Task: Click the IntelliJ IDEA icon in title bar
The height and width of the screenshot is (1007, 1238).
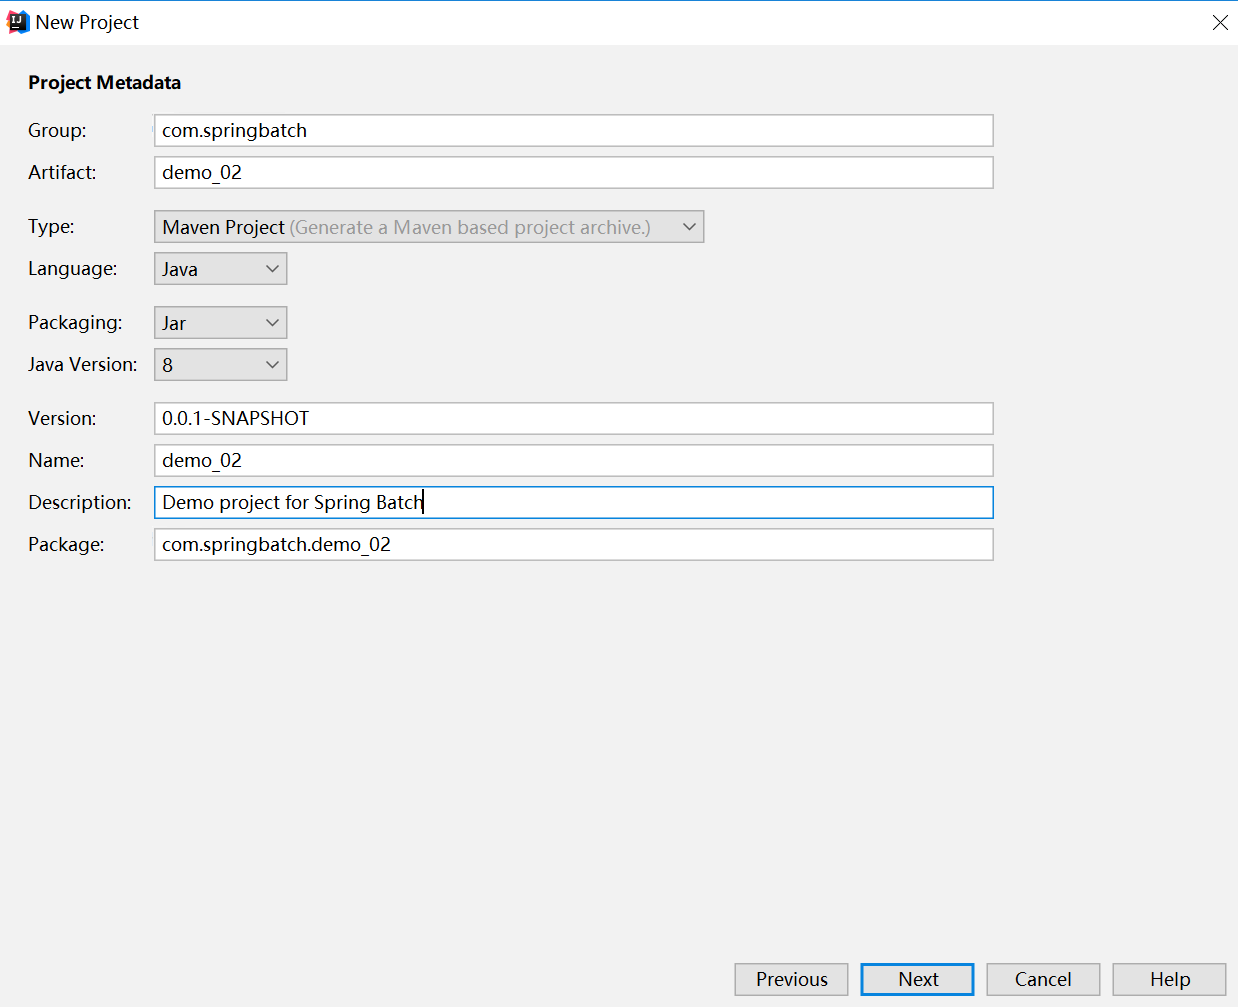Action: 18,22
